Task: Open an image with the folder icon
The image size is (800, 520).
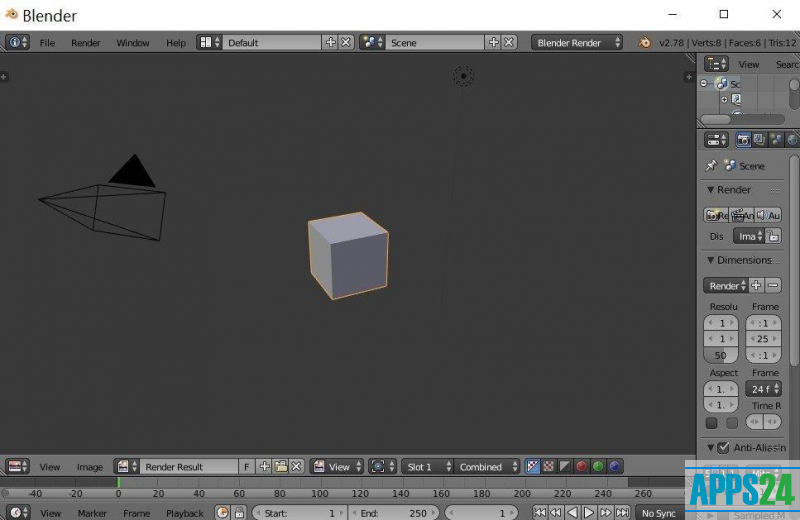Action: click(x=280, y=466)
